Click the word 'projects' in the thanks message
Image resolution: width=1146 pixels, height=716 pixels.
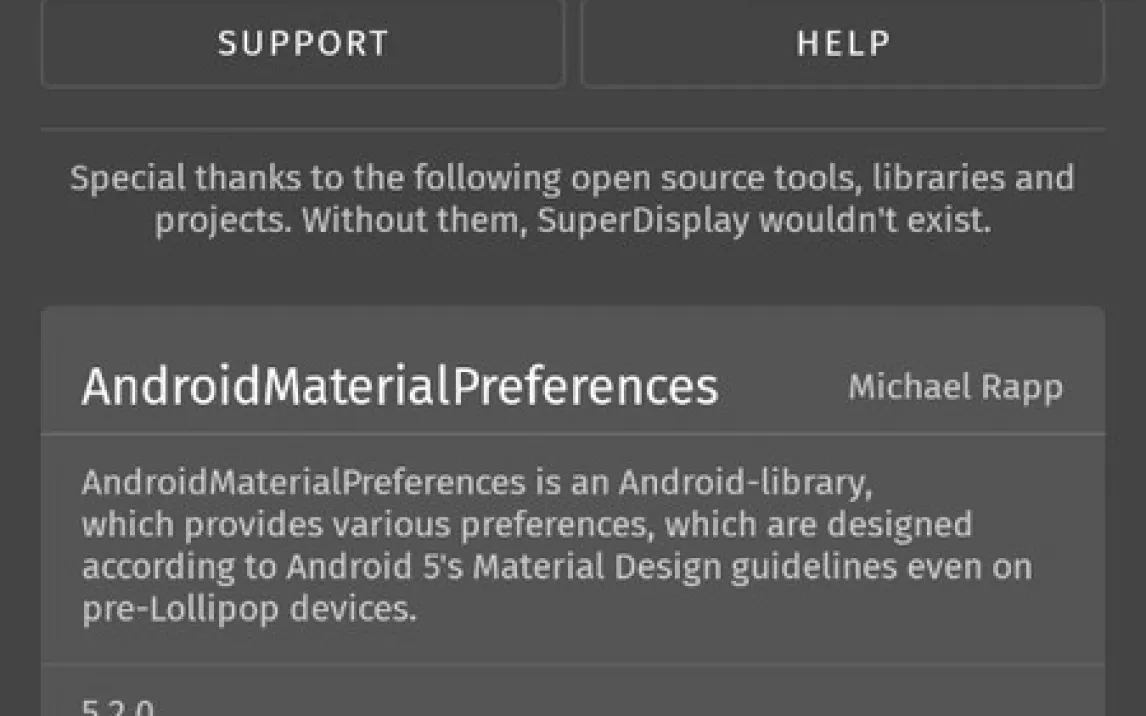[x=218, y=220]
